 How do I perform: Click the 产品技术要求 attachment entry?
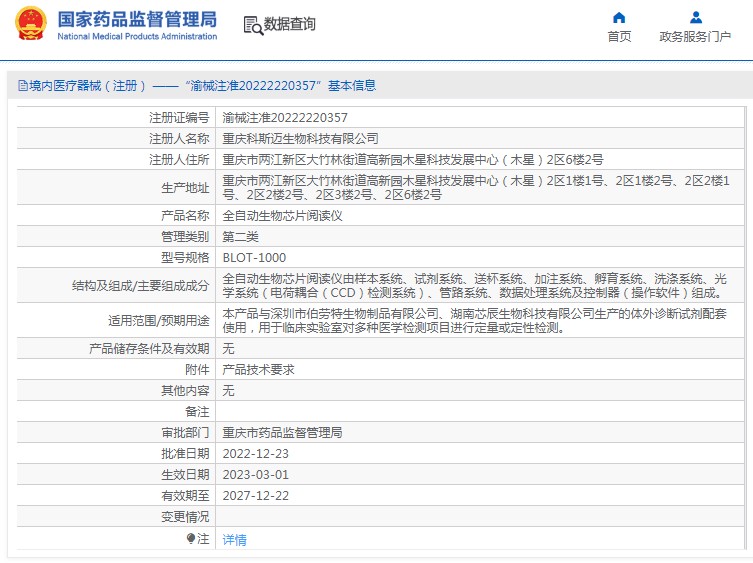tap(258, 369)
